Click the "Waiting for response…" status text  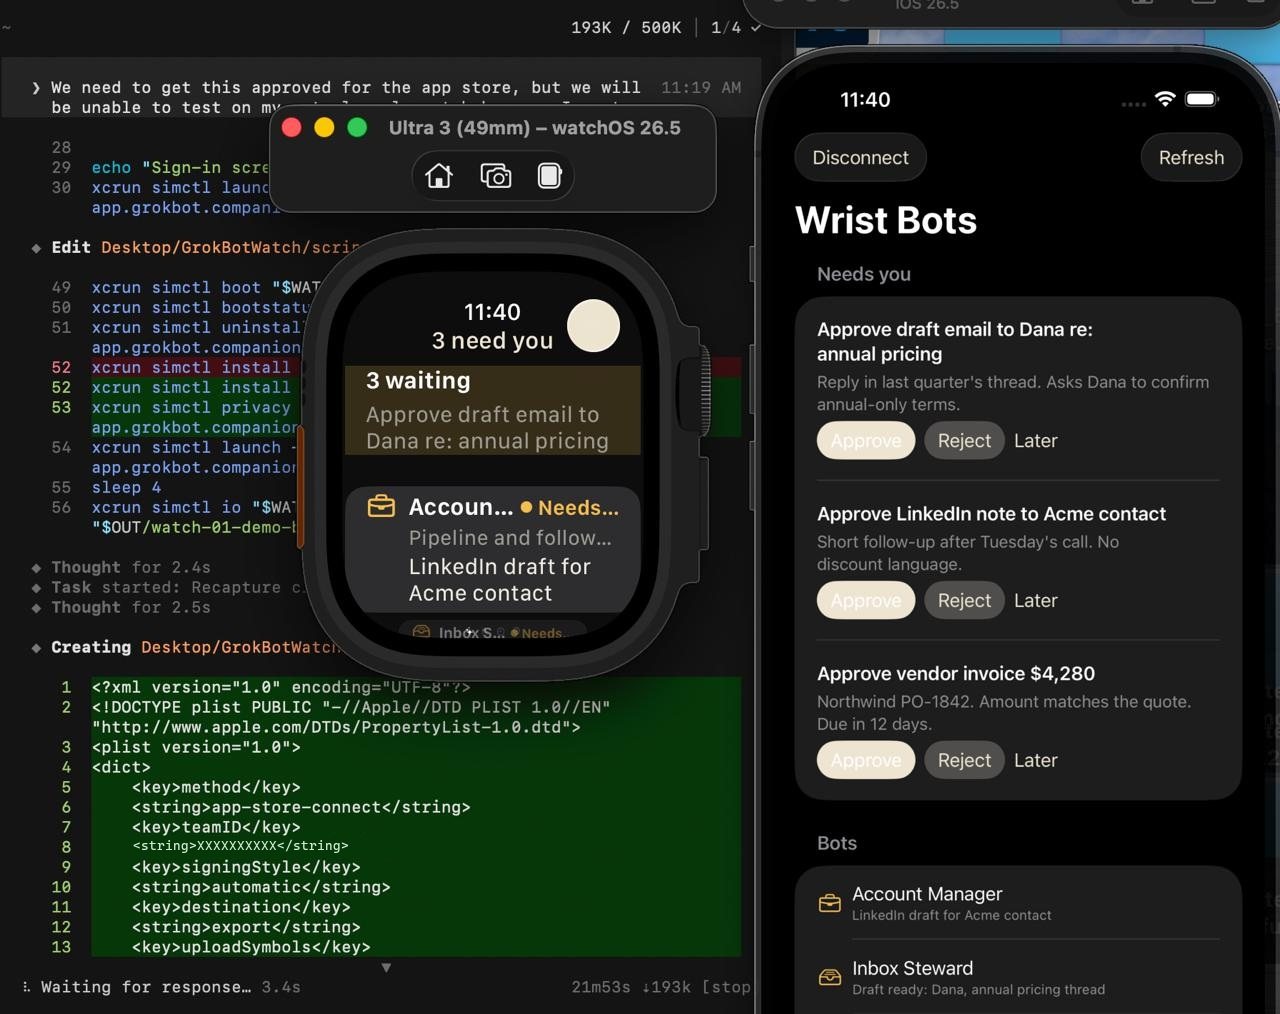pyautogui.click(x=146, y=987)
